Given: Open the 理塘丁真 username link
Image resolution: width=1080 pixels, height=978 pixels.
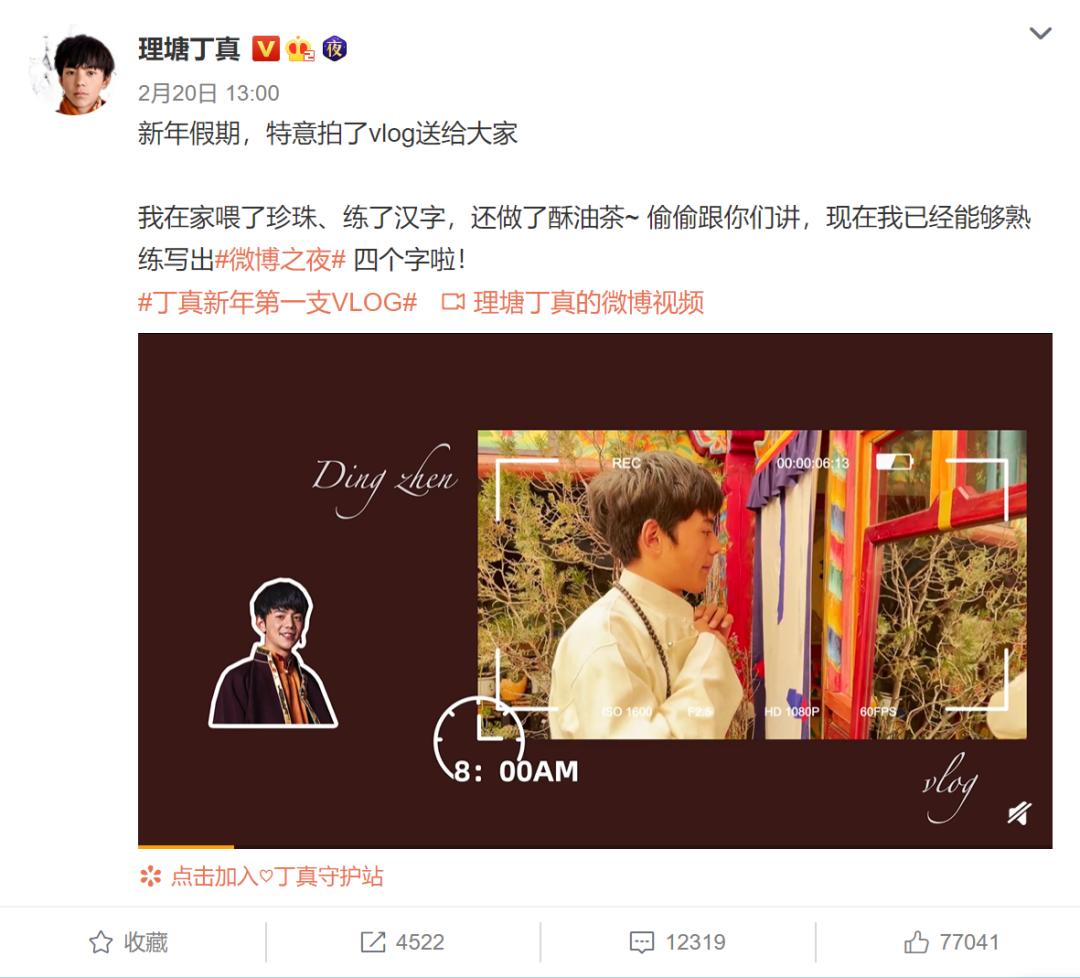Looking at the screenshot, I should pyautogui.click(x=189, y=50).
